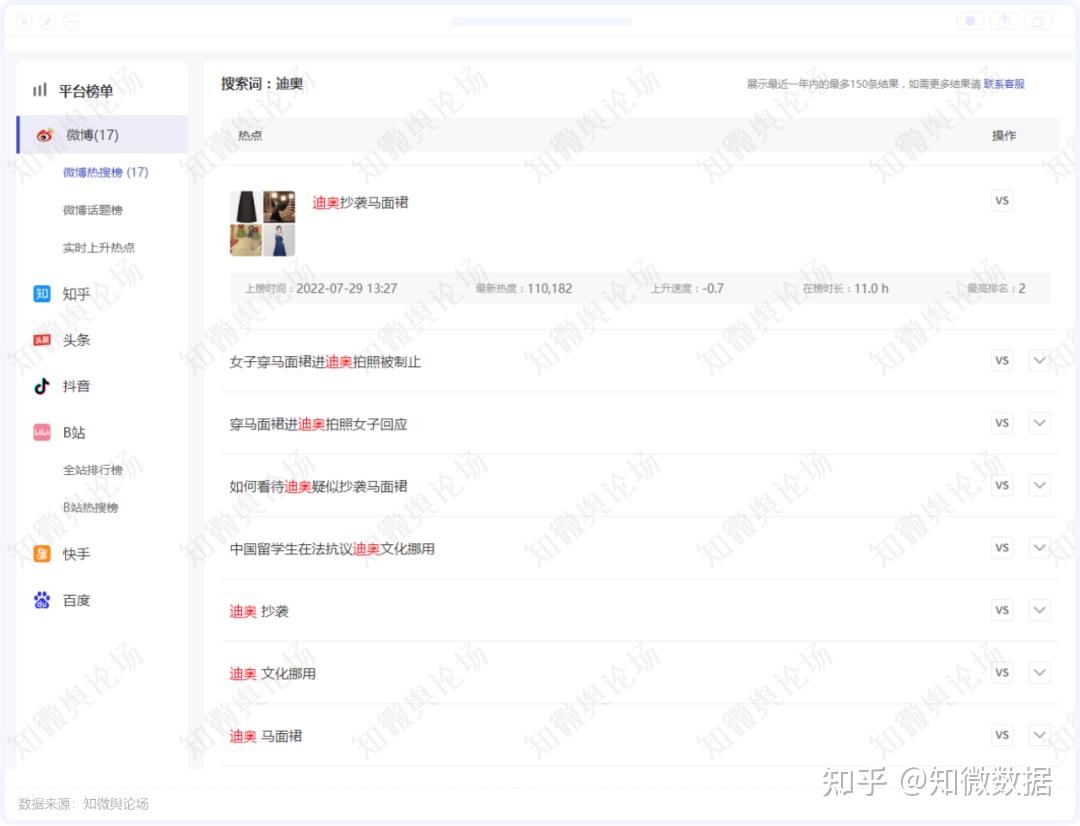Click the black skirt thumbnail image
The image size is (1080, 826).
[246, 207]
